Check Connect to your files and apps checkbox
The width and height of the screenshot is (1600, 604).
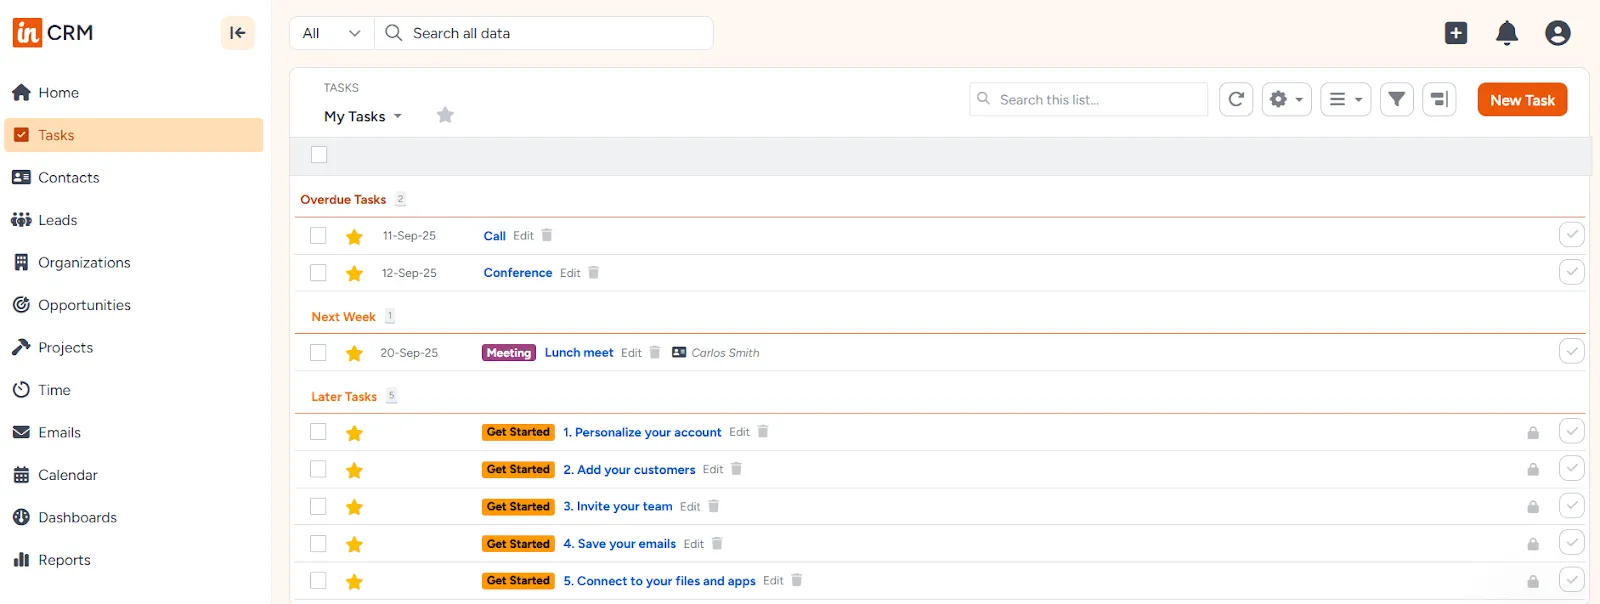click(x=318, y=580)
